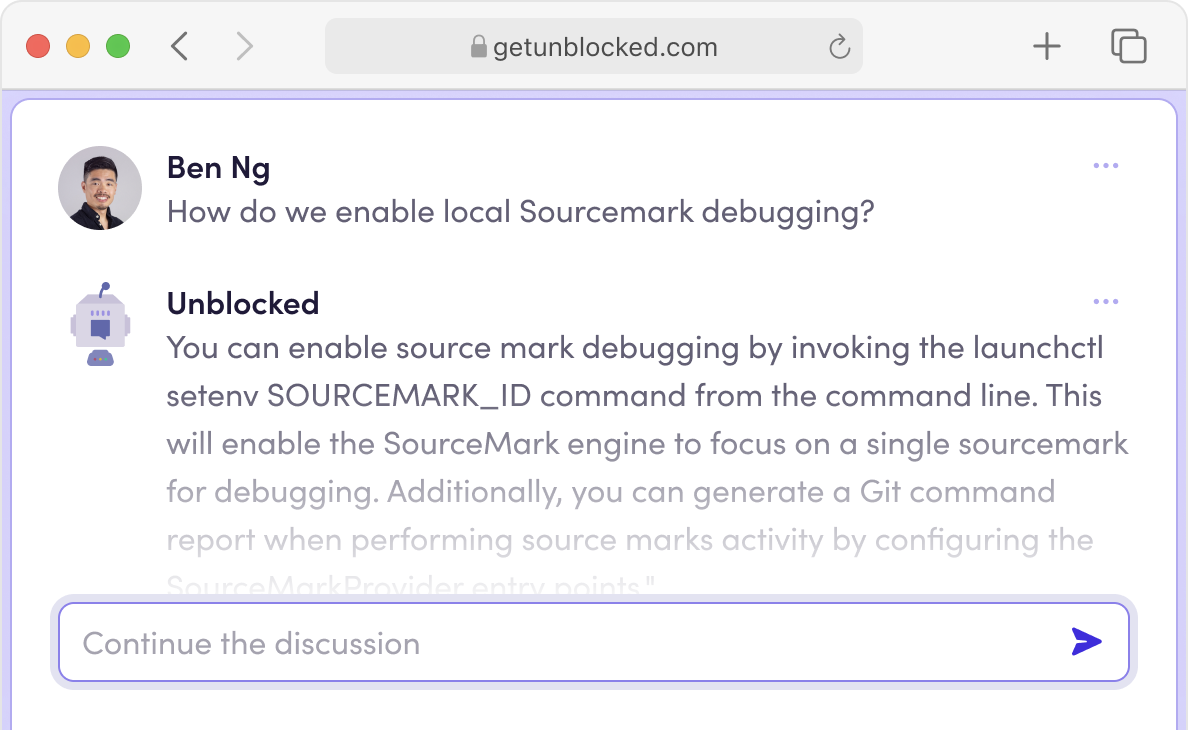Go back to the previous page
The height and width of the screenshot is (730, 1188).
point(180,46)
